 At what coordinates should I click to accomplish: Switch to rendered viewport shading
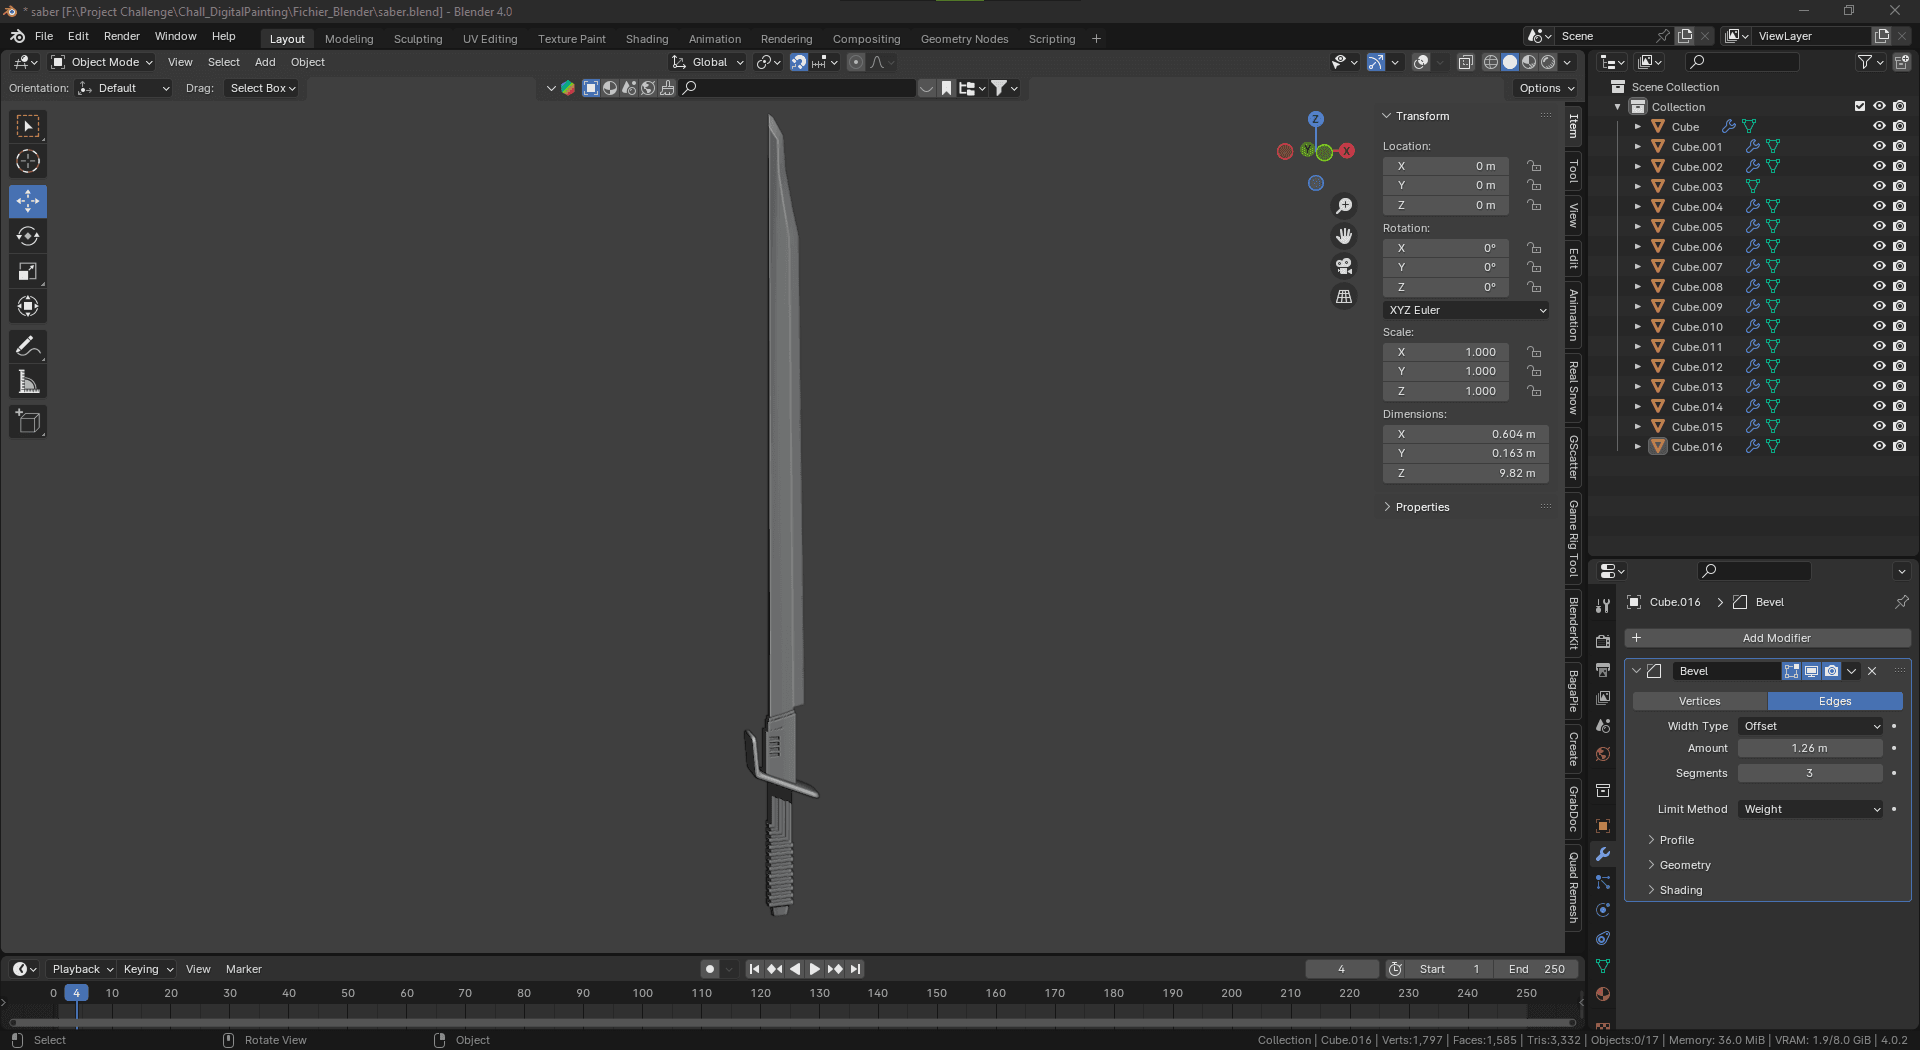pos(1548,62)
